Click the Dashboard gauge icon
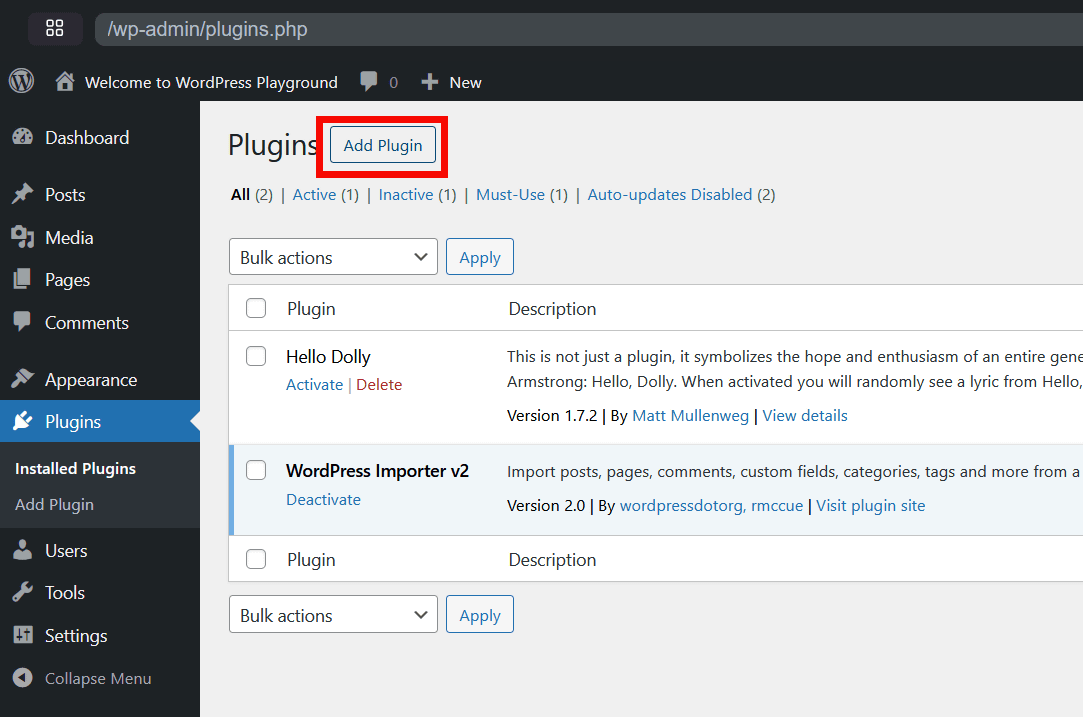 (x=22, y=138)
